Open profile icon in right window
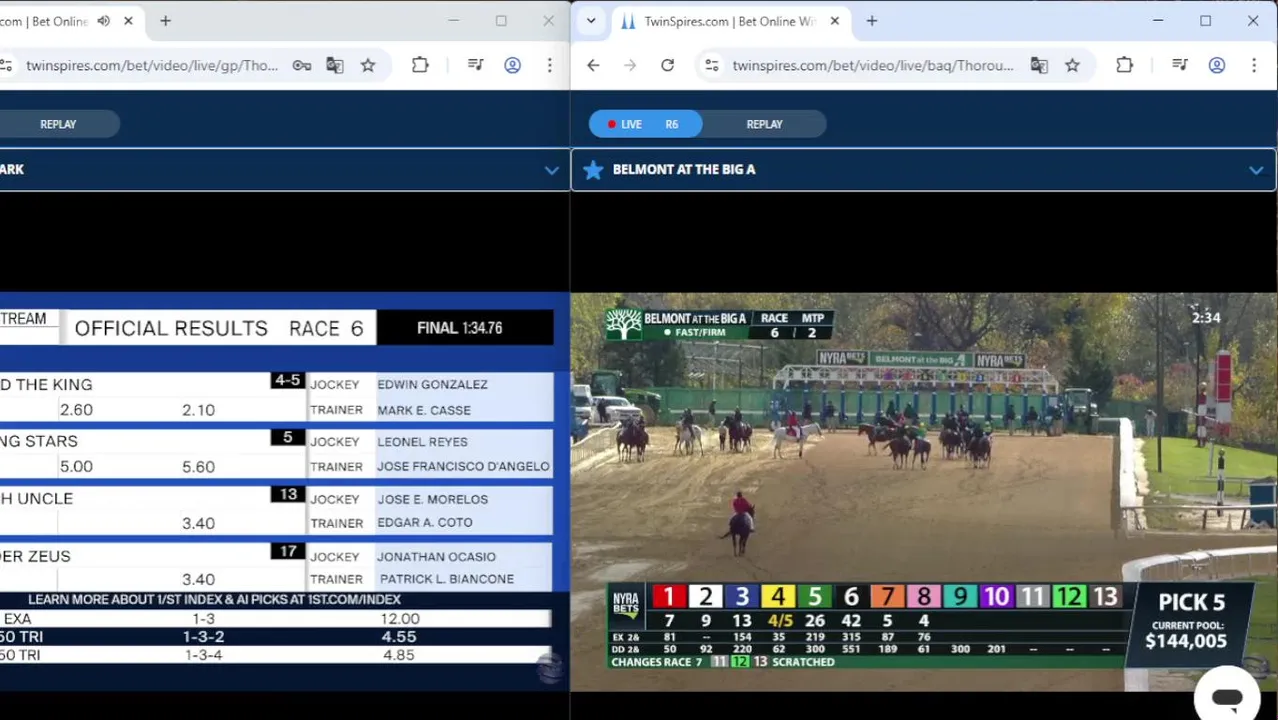1278x720 pixels. tap(1217, 66)
